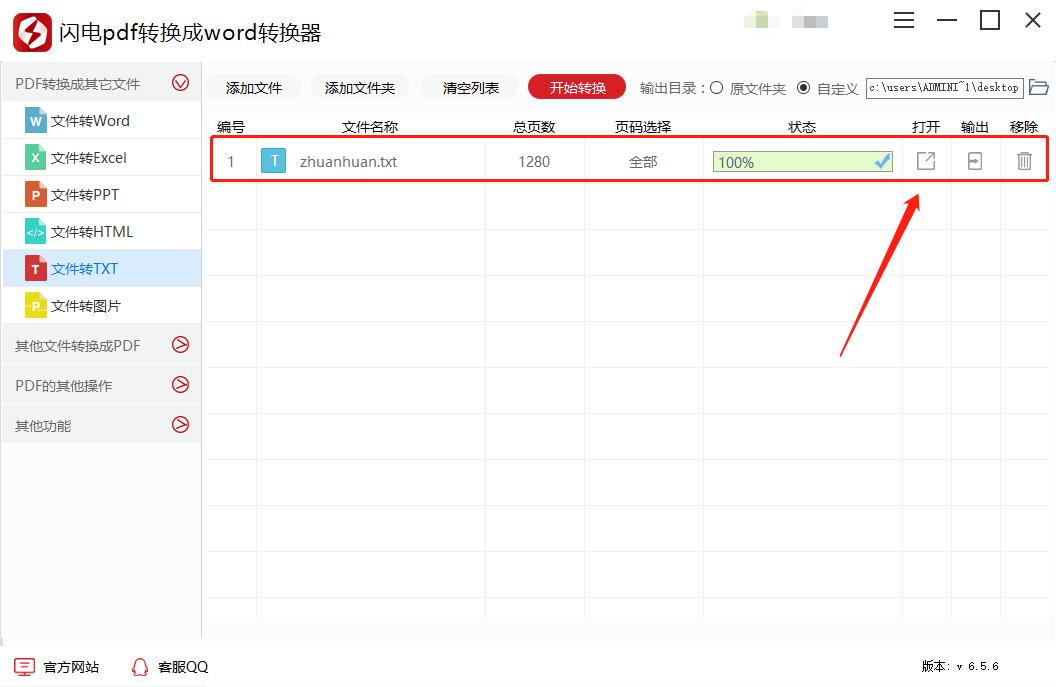Click the output path input field
The height and width of the screenshot is (687, 1056).
945,87
